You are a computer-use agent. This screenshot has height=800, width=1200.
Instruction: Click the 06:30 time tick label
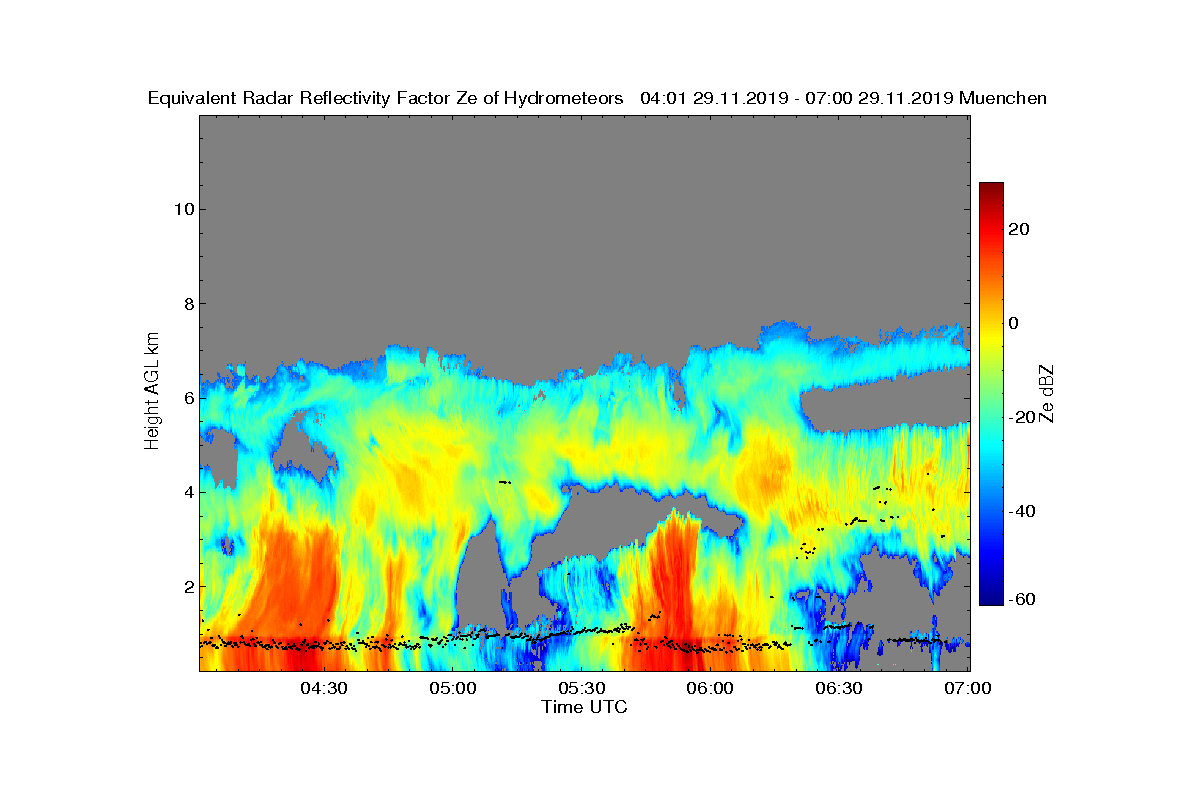[840, 688]
